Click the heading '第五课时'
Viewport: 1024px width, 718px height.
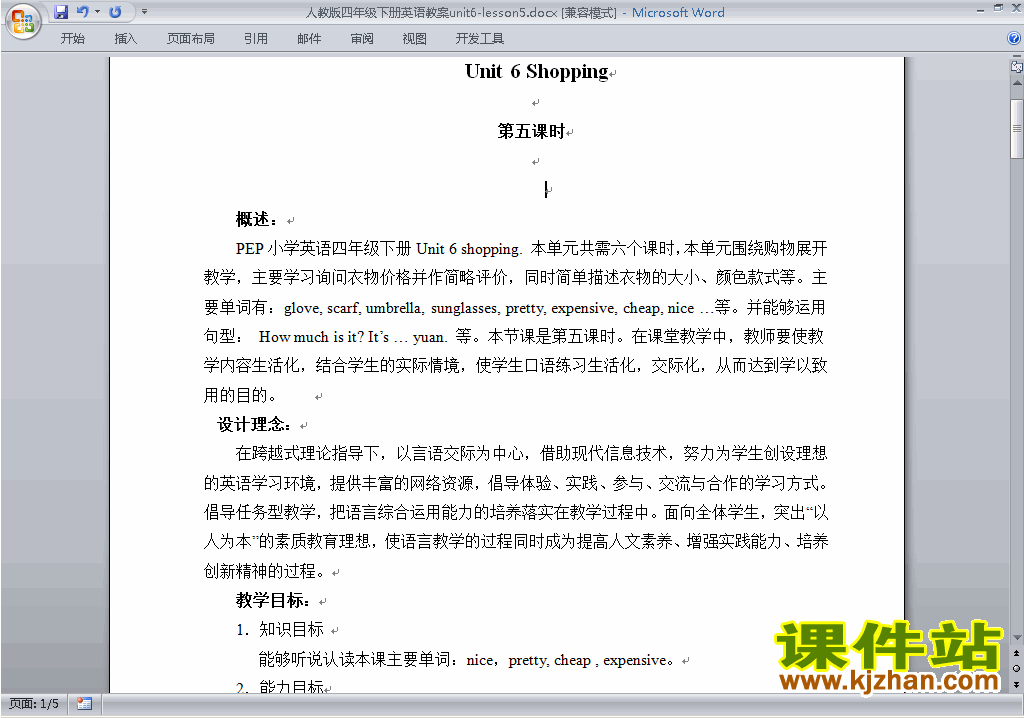click(x=531, y=131)
